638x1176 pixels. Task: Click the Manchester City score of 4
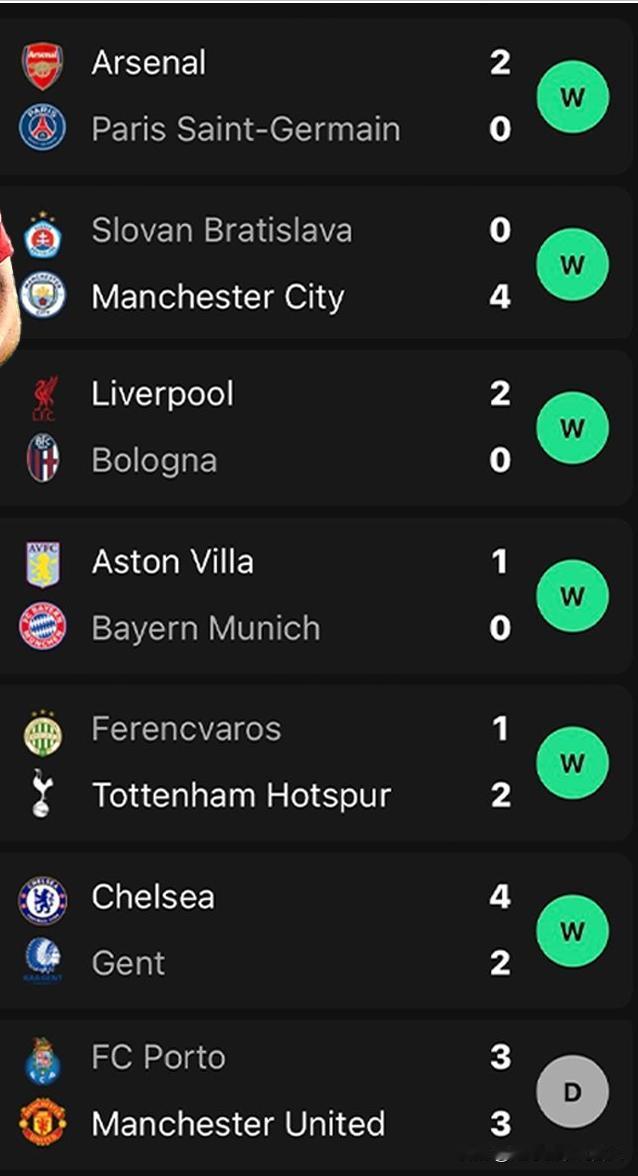click(500, 296)
